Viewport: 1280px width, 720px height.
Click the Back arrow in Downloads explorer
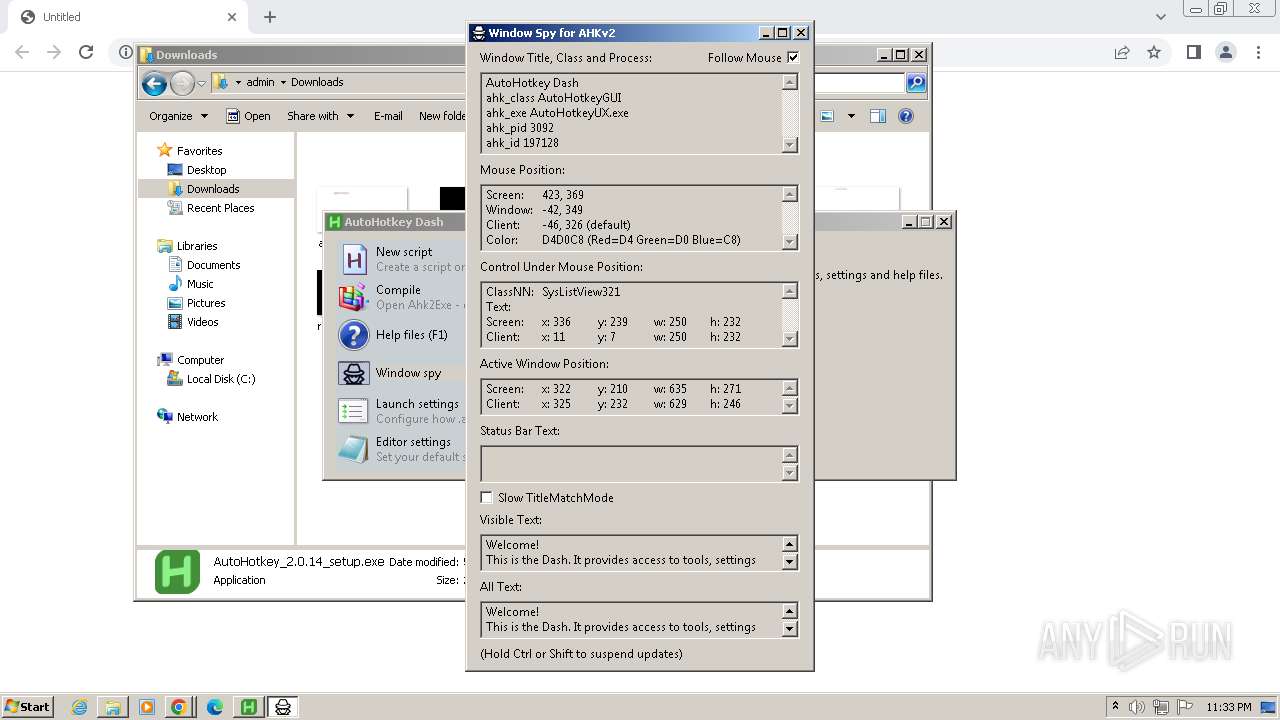[x=154, y=83]
